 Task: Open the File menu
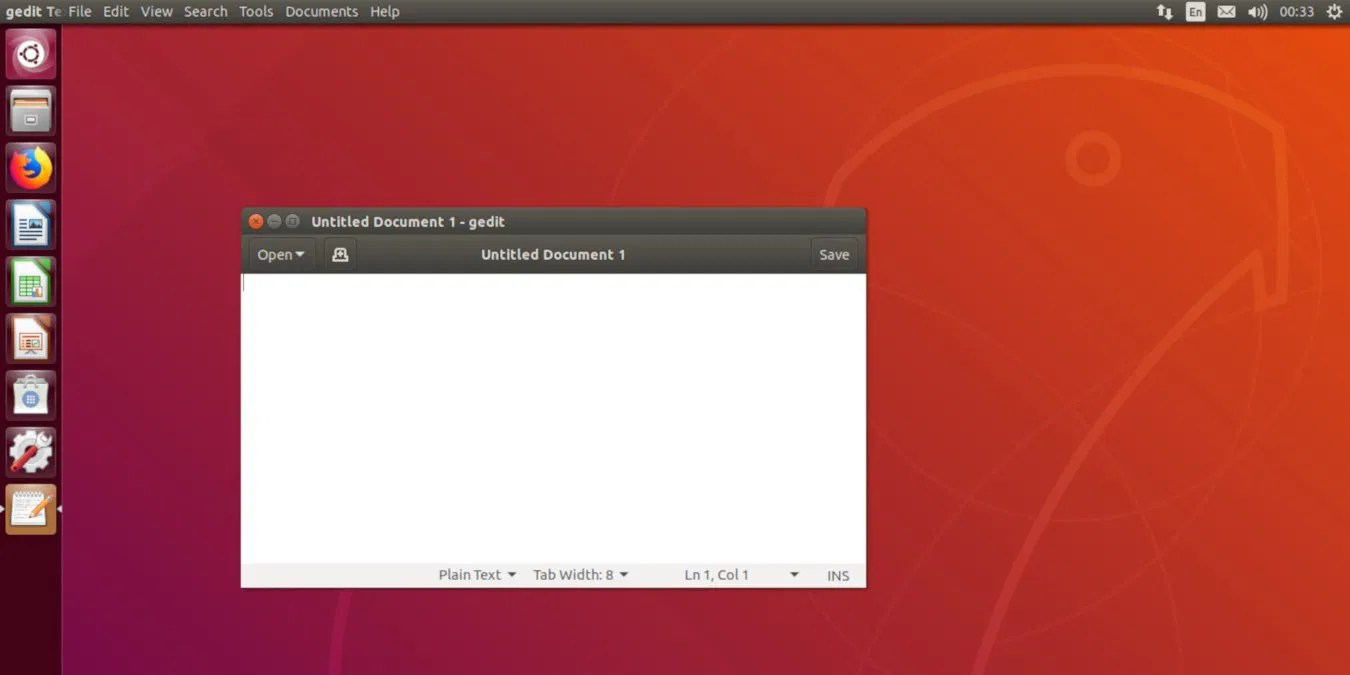tap(78, 11)
